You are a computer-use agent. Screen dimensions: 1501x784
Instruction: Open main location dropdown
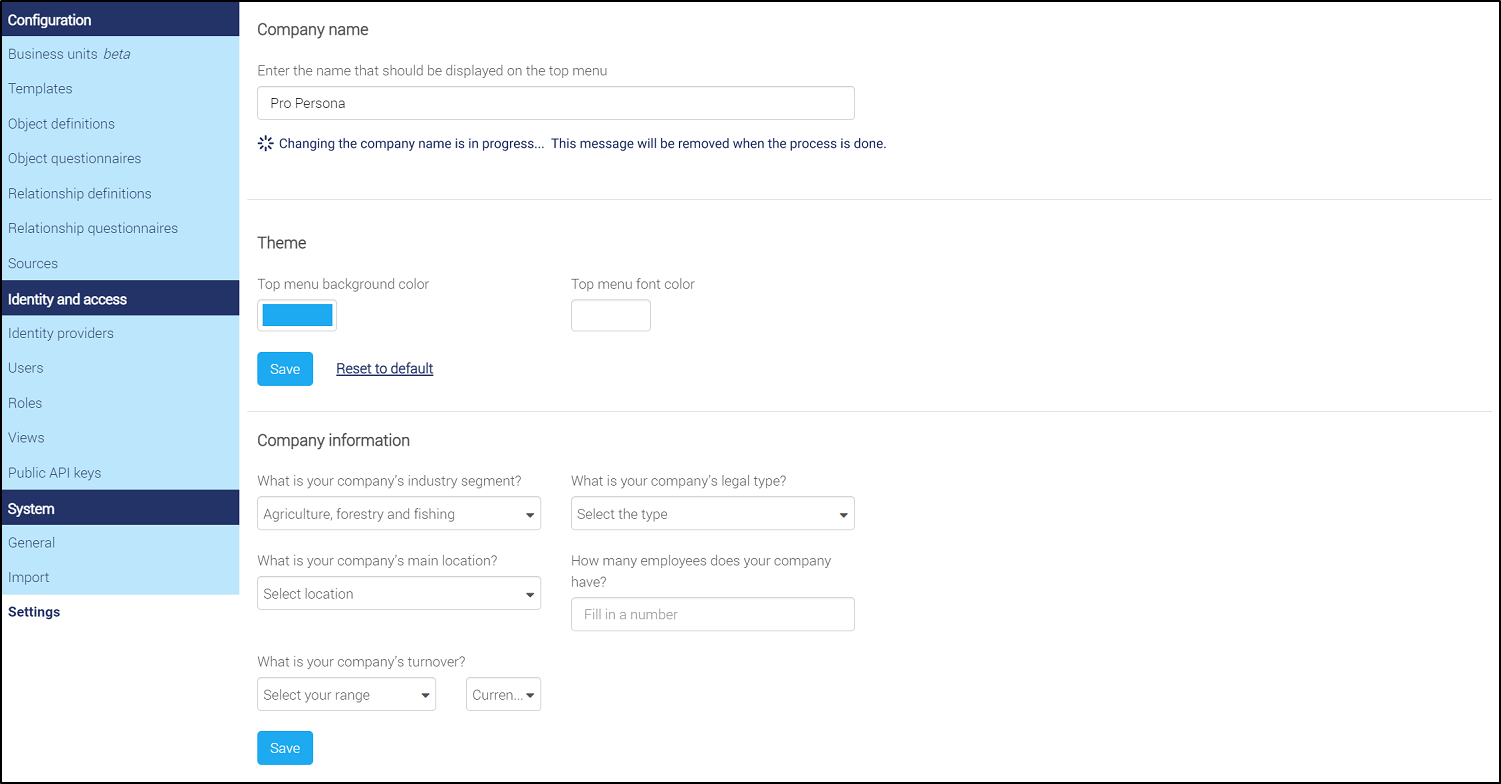click(x=399, y=594)
